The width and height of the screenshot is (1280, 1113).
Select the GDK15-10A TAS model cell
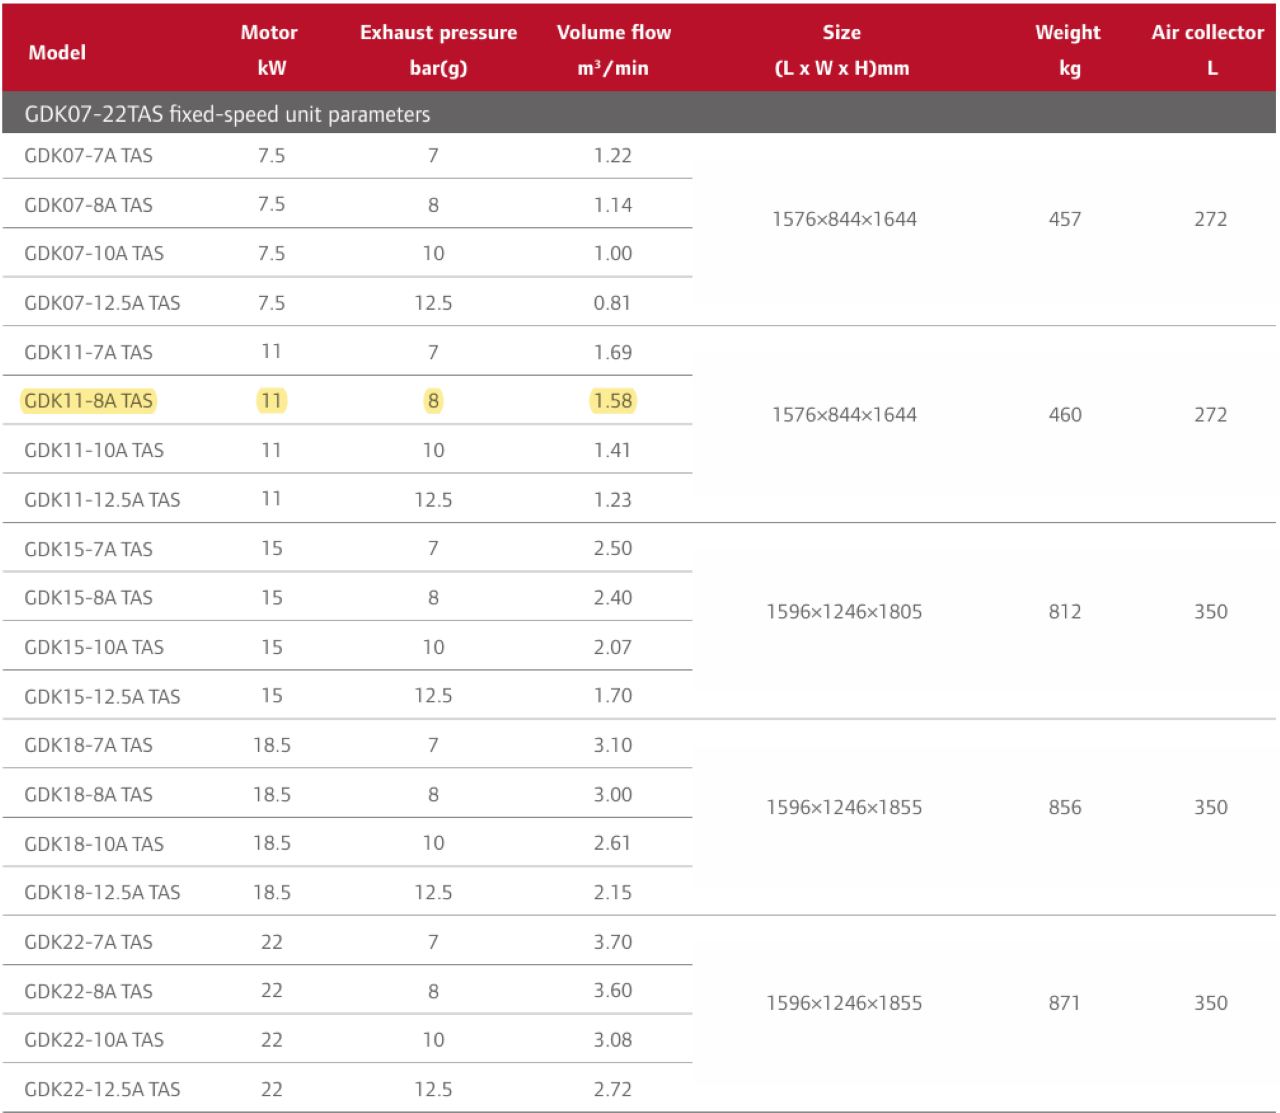[94, 647]
